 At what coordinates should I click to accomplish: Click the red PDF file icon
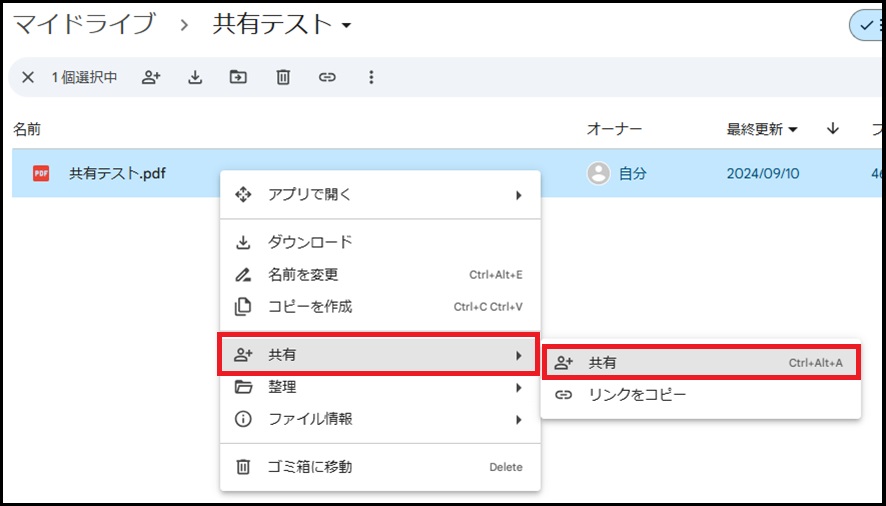coord(41,173)
